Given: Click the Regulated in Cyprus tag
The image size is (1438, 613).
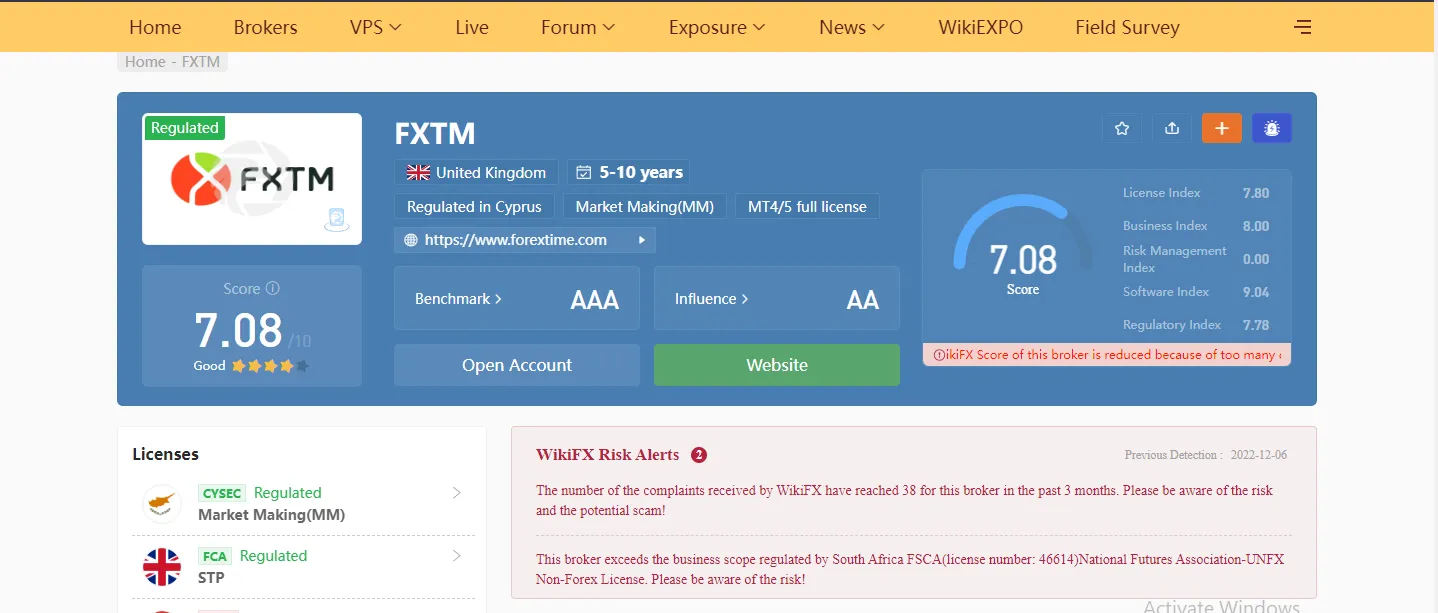Looking at the screenshot, I should pos(474,207).
